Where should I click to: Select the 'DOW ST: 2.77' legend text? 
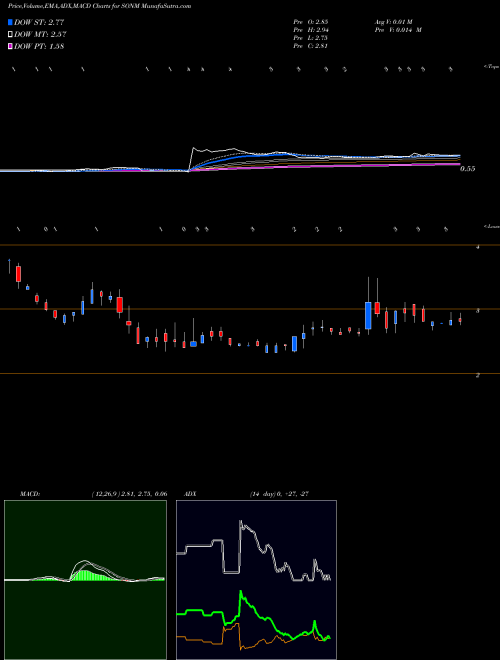(39, 22)
